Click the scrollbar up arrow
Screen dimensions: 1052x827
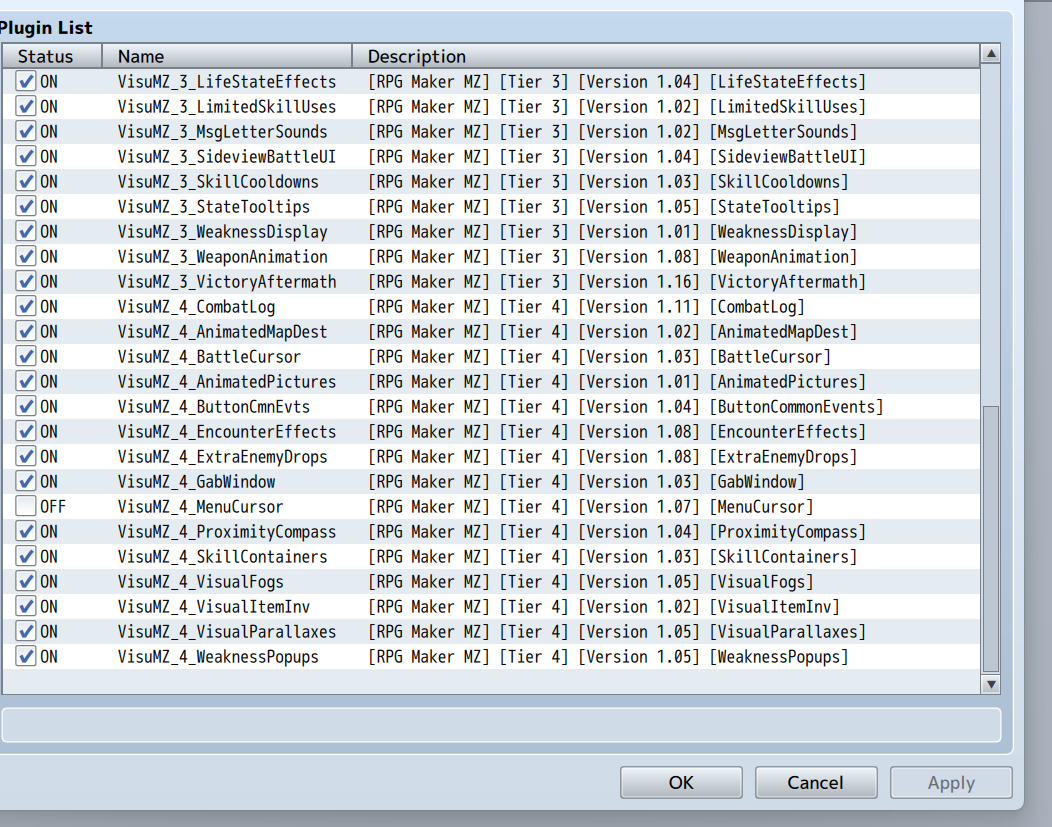[x=991, y=54]
